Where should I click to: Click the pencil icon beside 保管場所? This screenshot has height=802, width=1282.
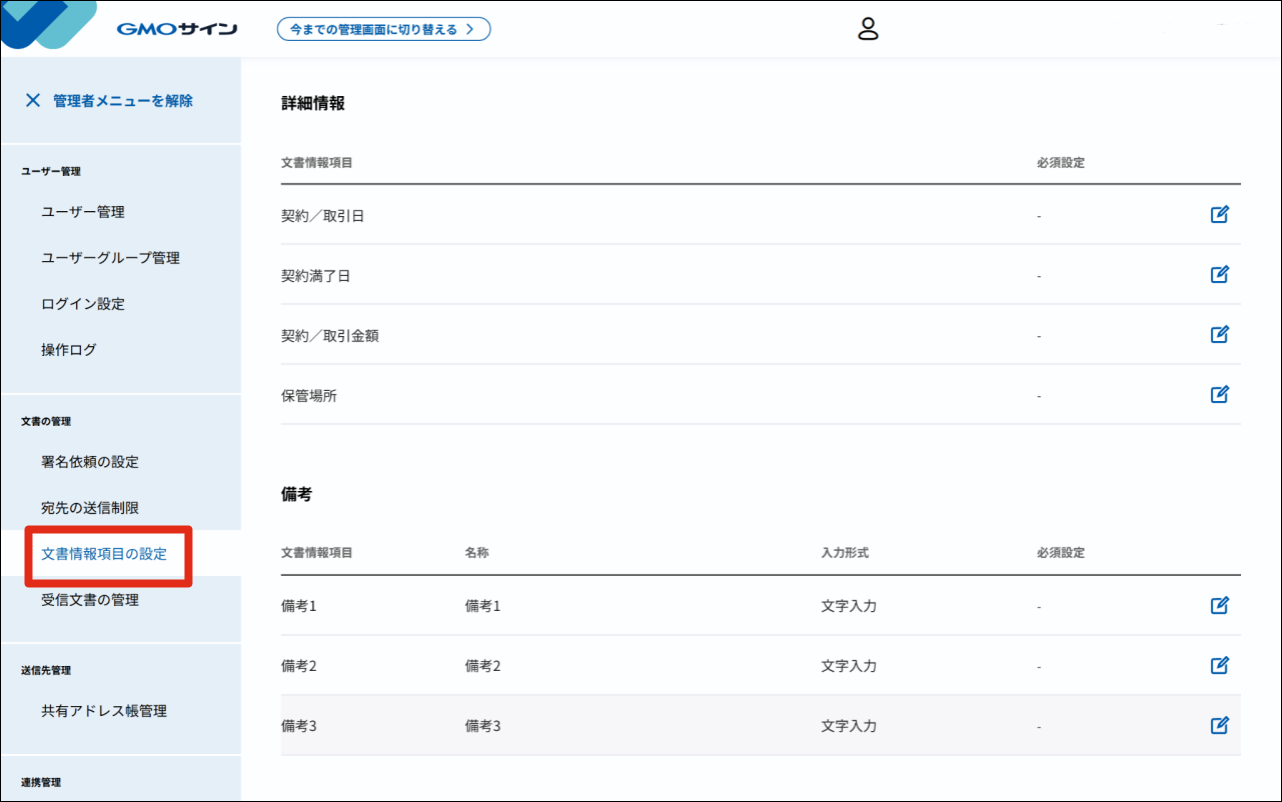pos(1220,394)
